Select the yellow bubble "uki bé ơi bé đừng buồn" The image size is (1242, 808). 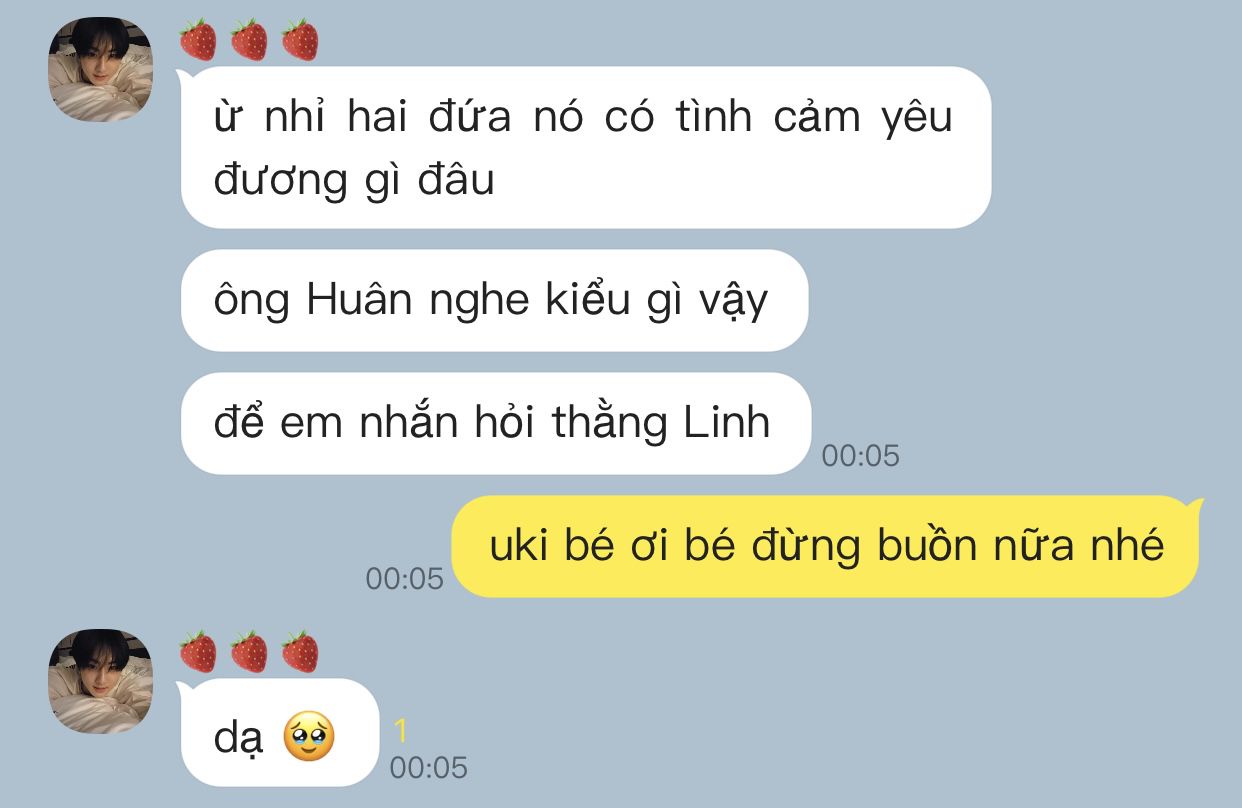pos(826,546)
